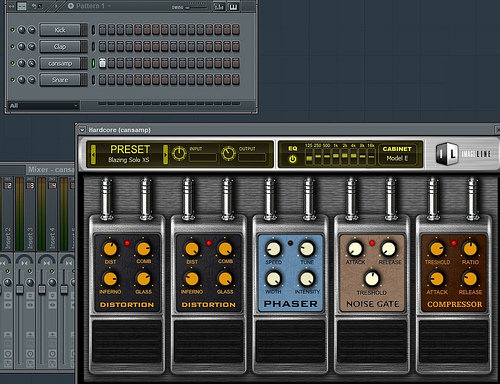The height and width of the screenshot is (384, 500).
Task: Click the Noise Gate TRESHOLD knob
Action: (372, 279)
